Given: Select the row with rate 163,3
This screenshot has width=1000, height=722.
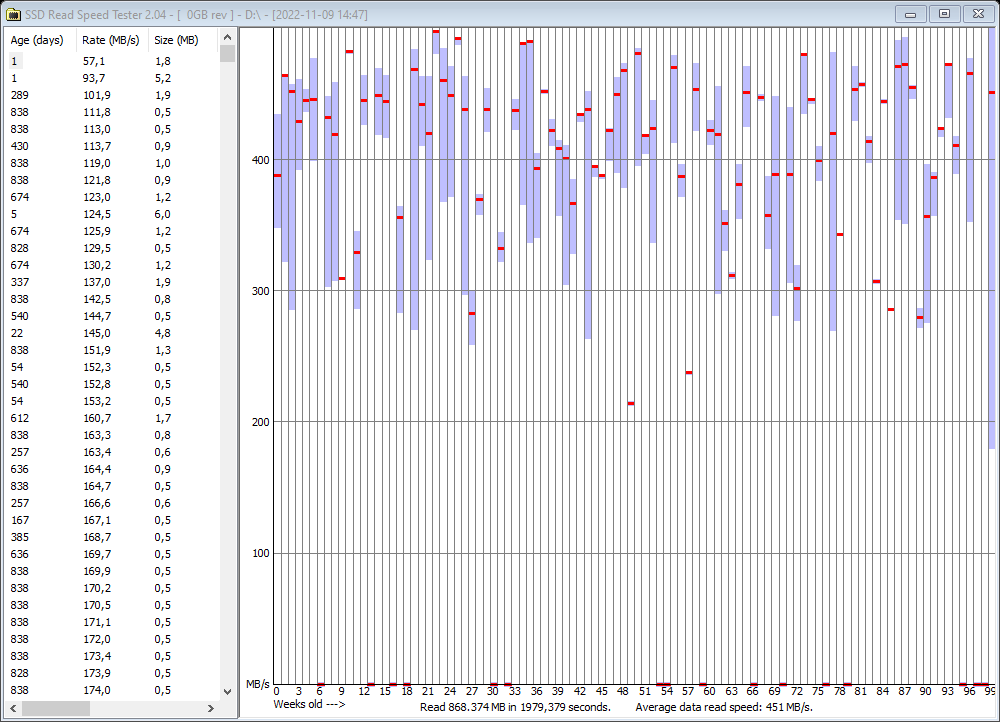Looking at the screenshot, I should [112, 436].
